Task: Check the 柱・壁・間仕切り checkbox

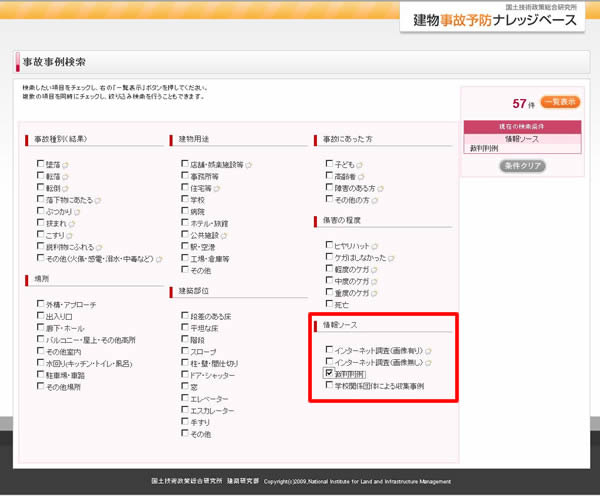Action: click(x=184, y=362)
